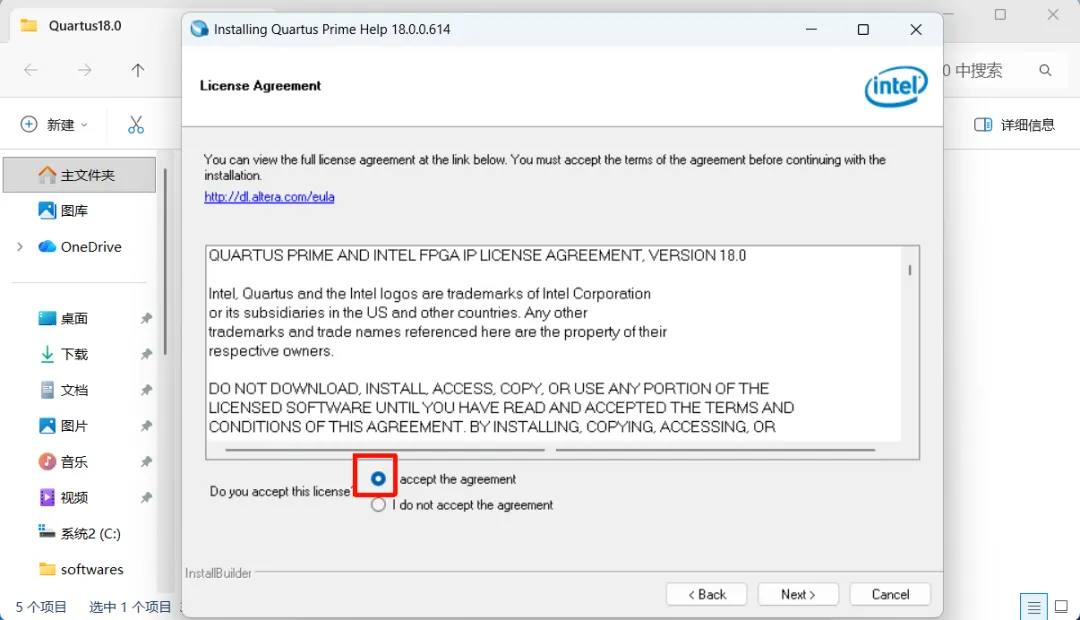
Task: Click the cut scissors icon in Explorer
Action: (x=136, y=125)
